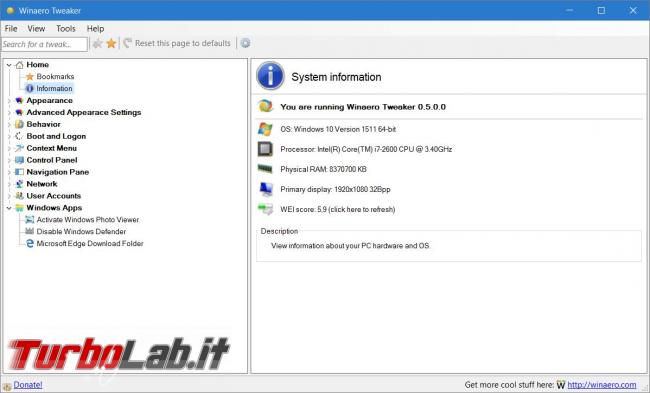Click the Microsoft Edge 'e' icon
650x393 pixels.
click(29, 243)
